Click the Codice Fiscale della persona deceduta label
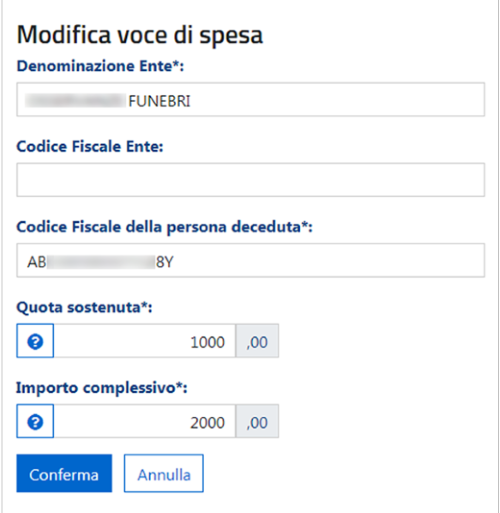 165,227
